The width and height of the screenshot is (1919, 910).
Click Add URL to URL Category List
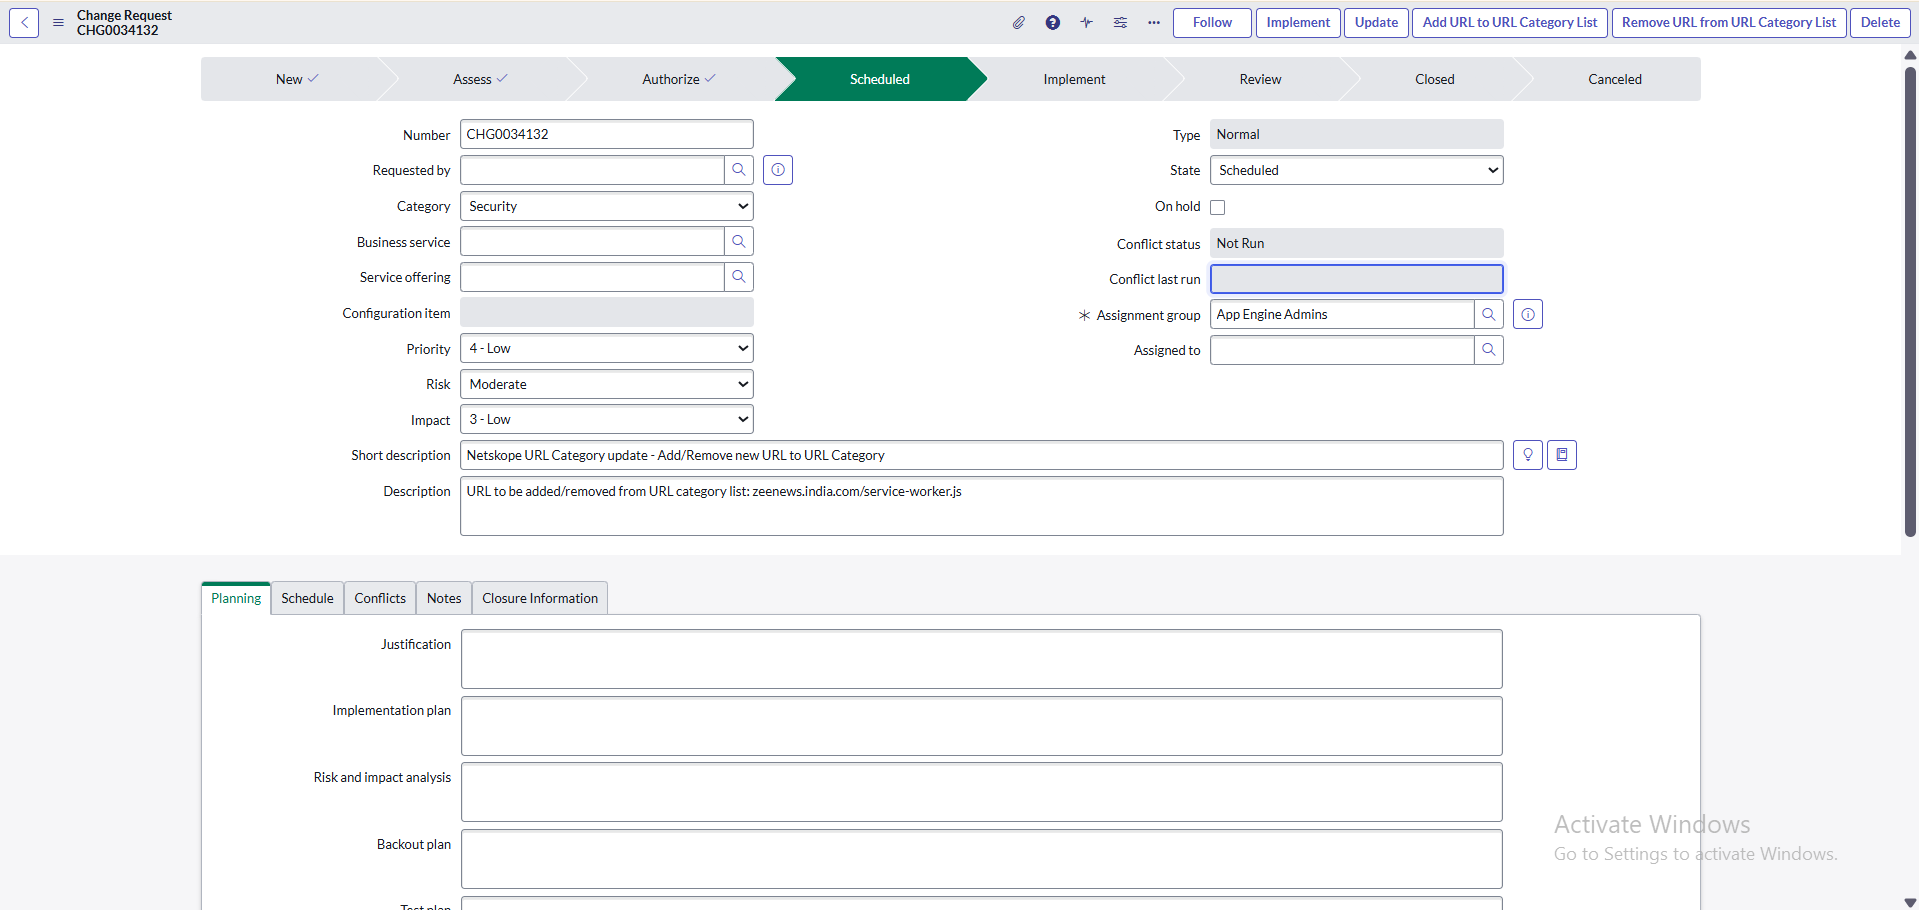1510,22
